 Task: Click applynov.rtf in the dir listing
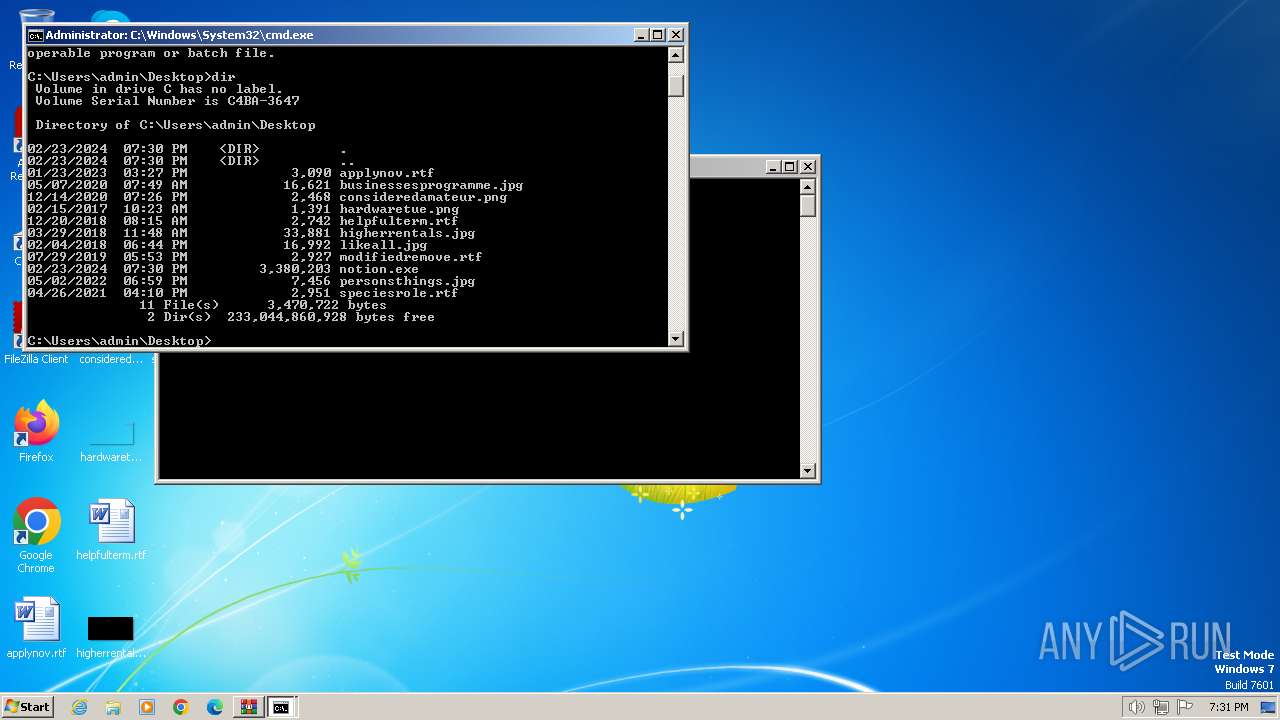[x=387, y=173]
